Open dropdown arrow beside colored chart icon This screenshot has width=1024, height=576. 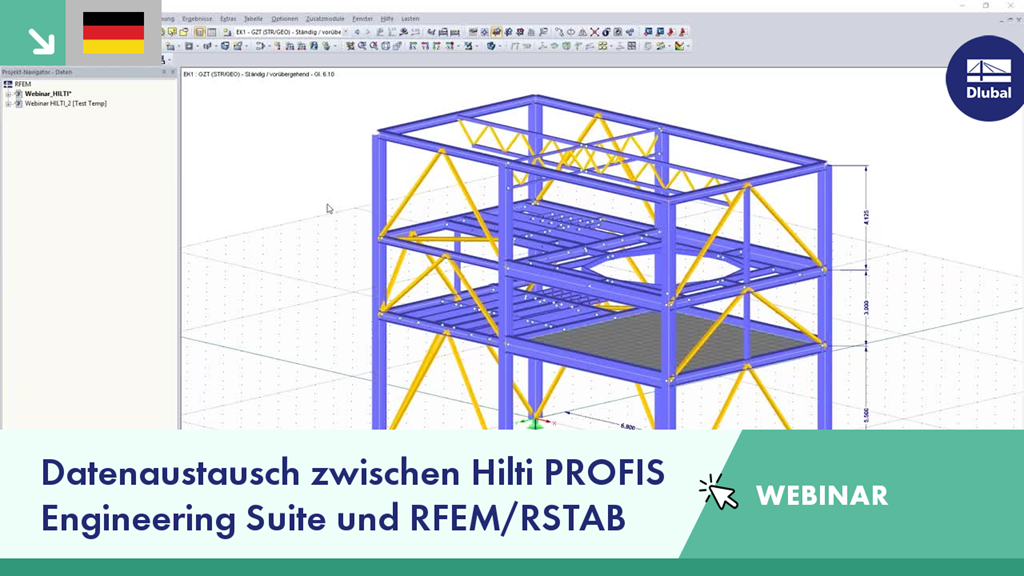point(688,46)
